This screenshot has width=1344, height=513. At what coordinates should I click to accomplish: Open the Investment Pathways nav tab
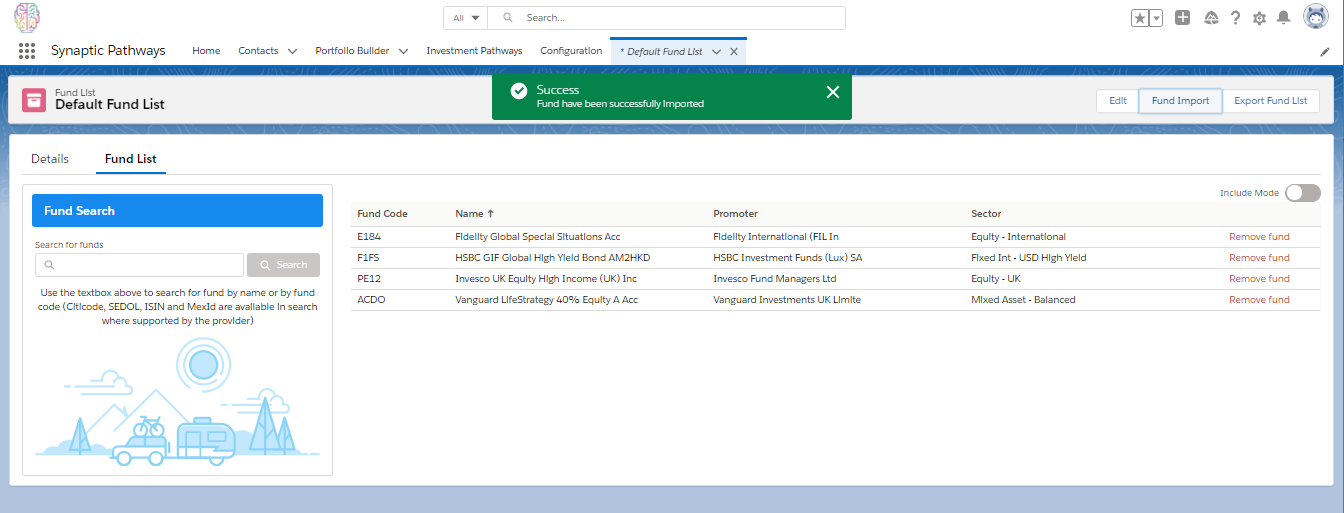[x=474, y=51]
